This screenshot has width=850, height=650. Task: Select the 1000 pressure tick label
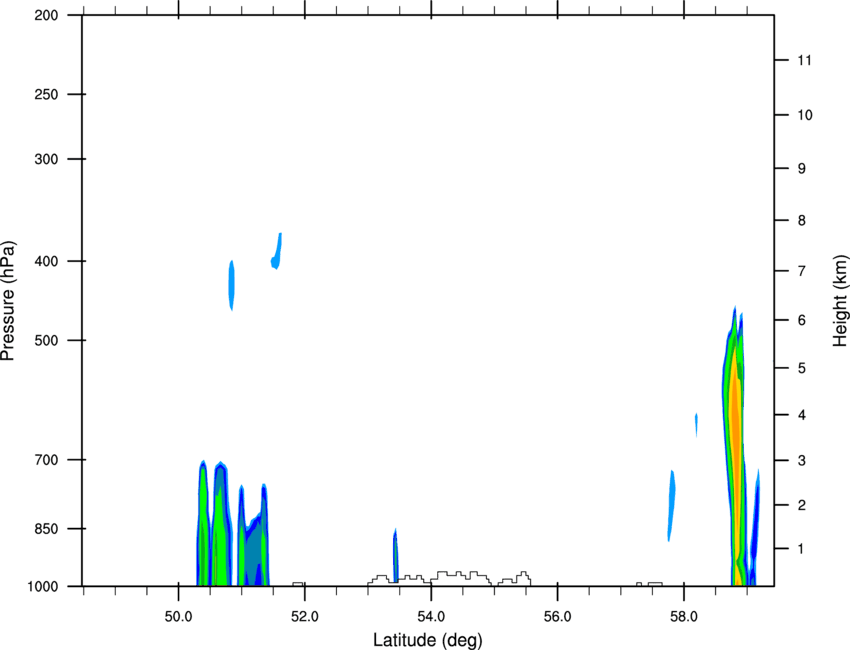43,586
